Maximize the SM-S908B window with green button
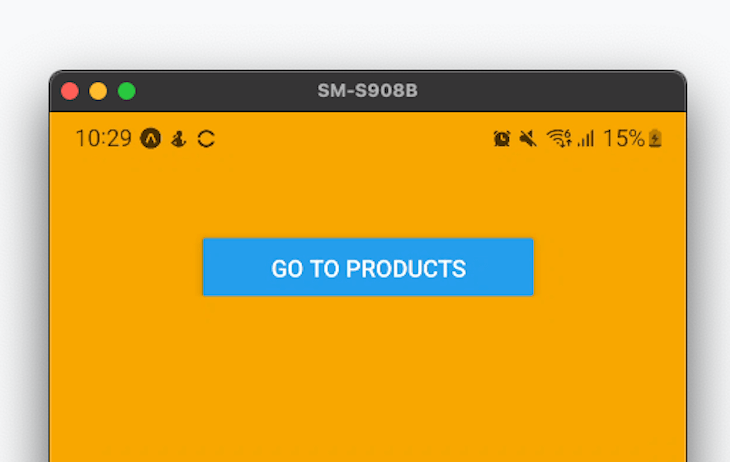Screen dimensions: 730x462 (127, 91)
